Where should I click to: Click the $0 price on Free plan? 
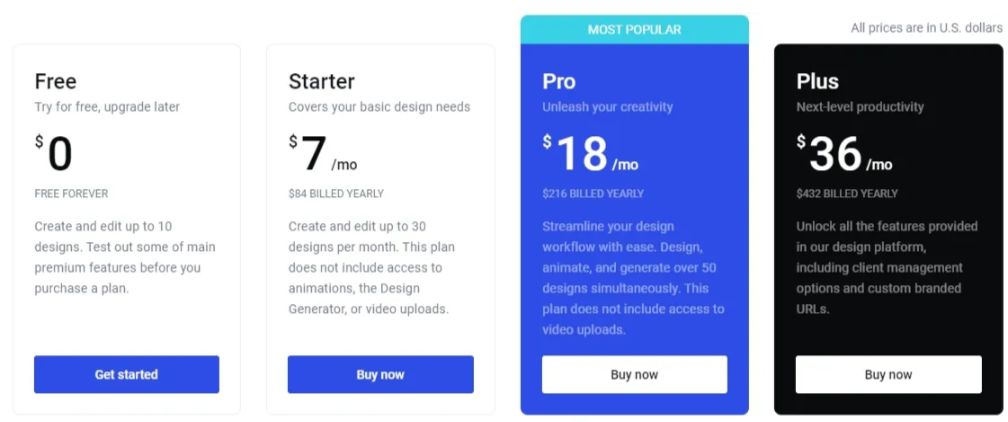55,154
